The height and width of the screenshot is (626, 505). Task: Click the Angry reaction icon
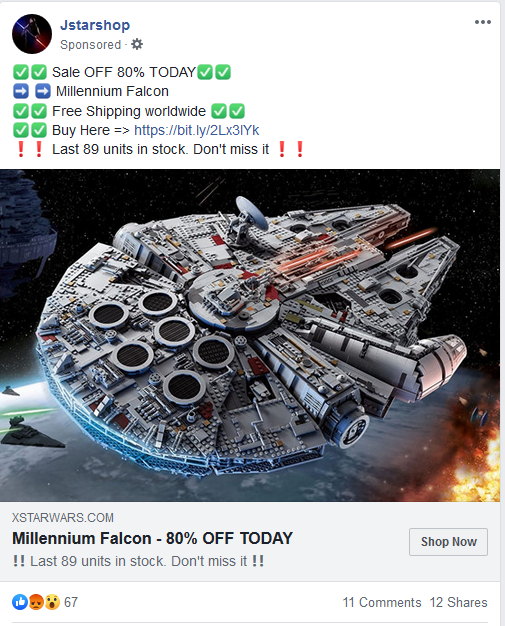pyautogui.click(x=36, y=602)
